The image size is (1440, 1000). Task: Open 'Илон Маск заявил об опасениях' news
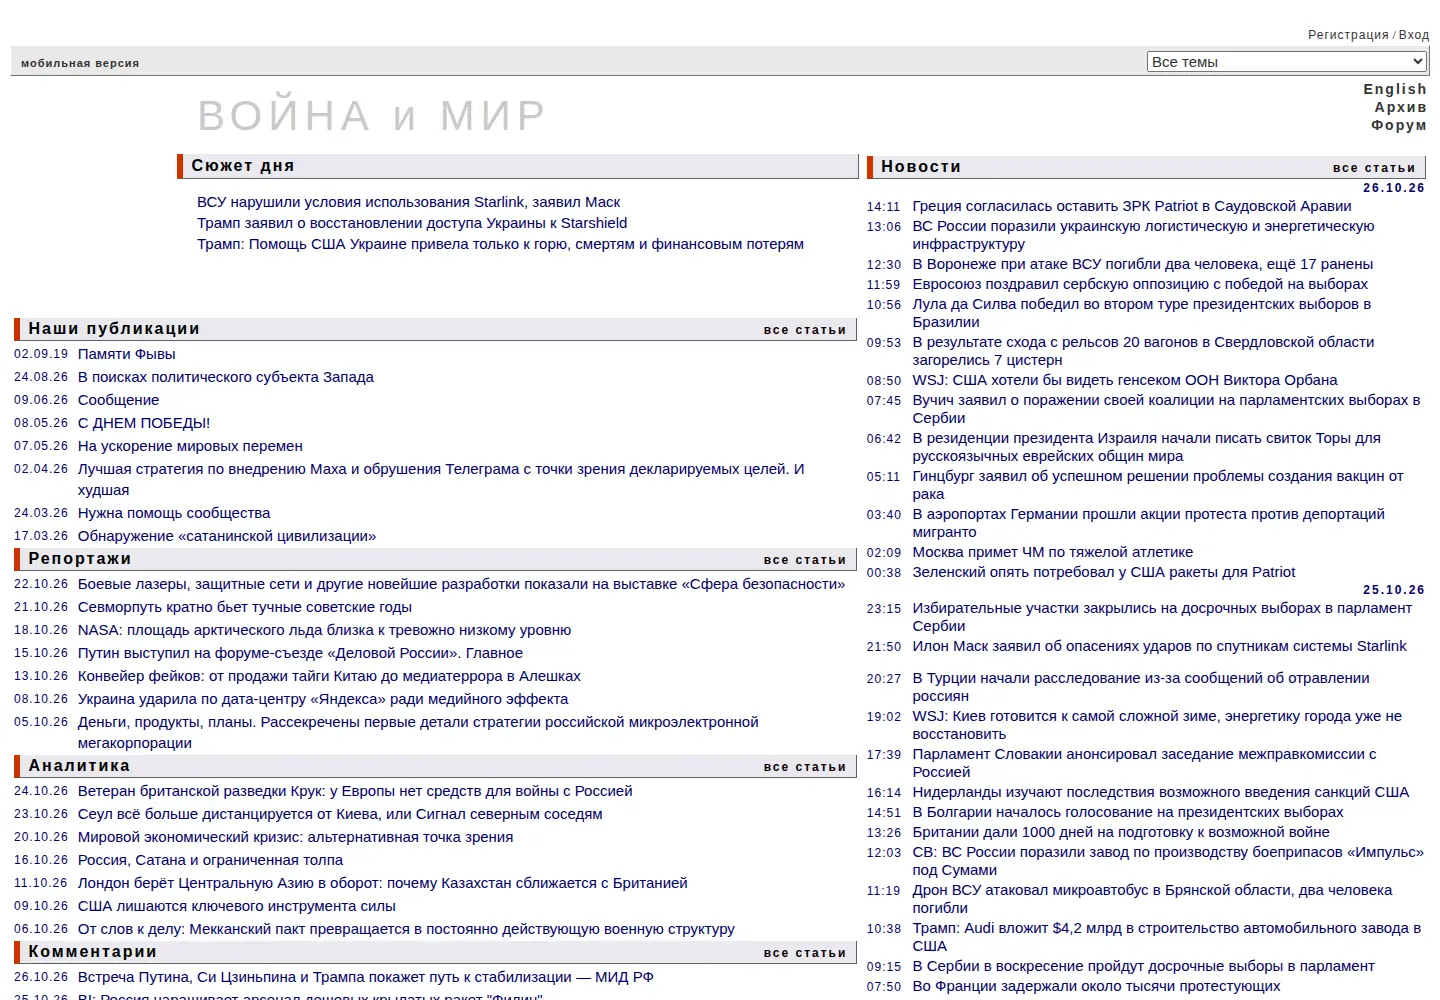pos(1160,646)
